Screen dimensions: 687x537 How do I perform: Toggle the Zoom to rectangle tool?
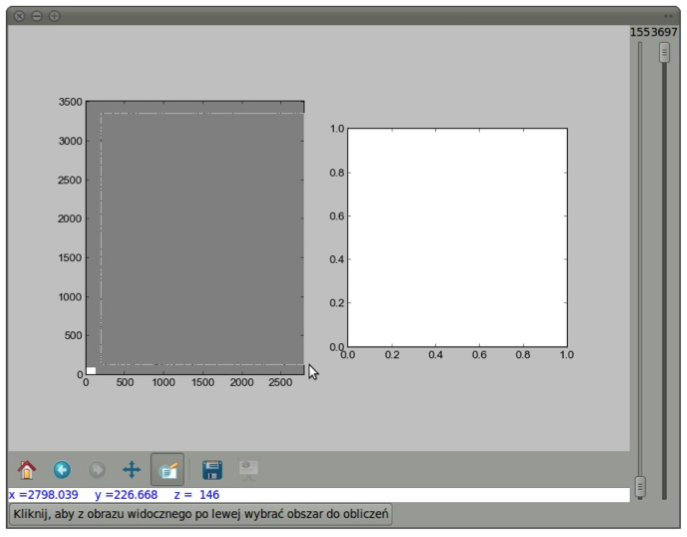167,468
